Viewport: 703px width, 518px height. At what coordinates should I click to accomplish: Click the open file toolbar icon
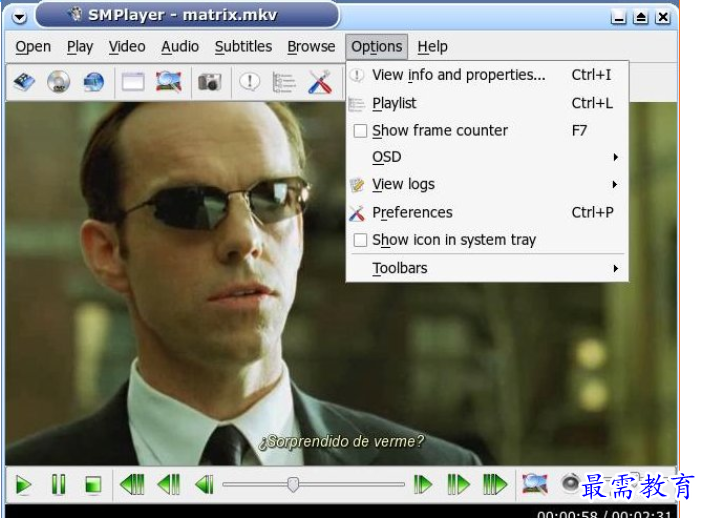(x=24, y=82)
